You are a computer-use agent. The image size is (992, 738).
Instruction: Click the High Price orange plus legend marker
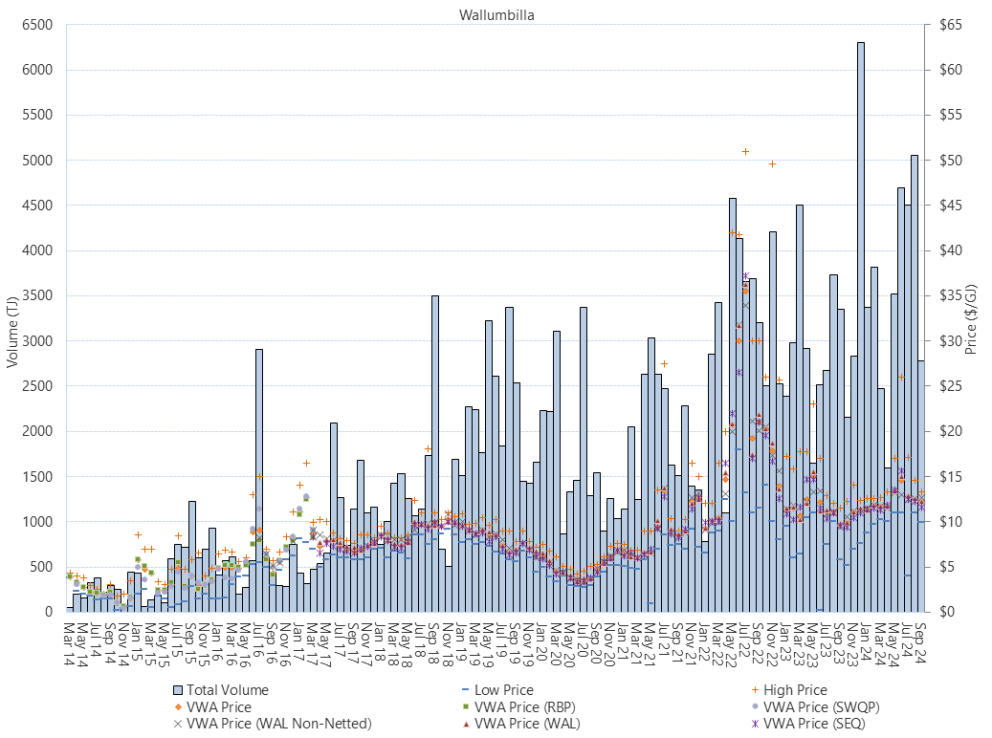point(754,690)
